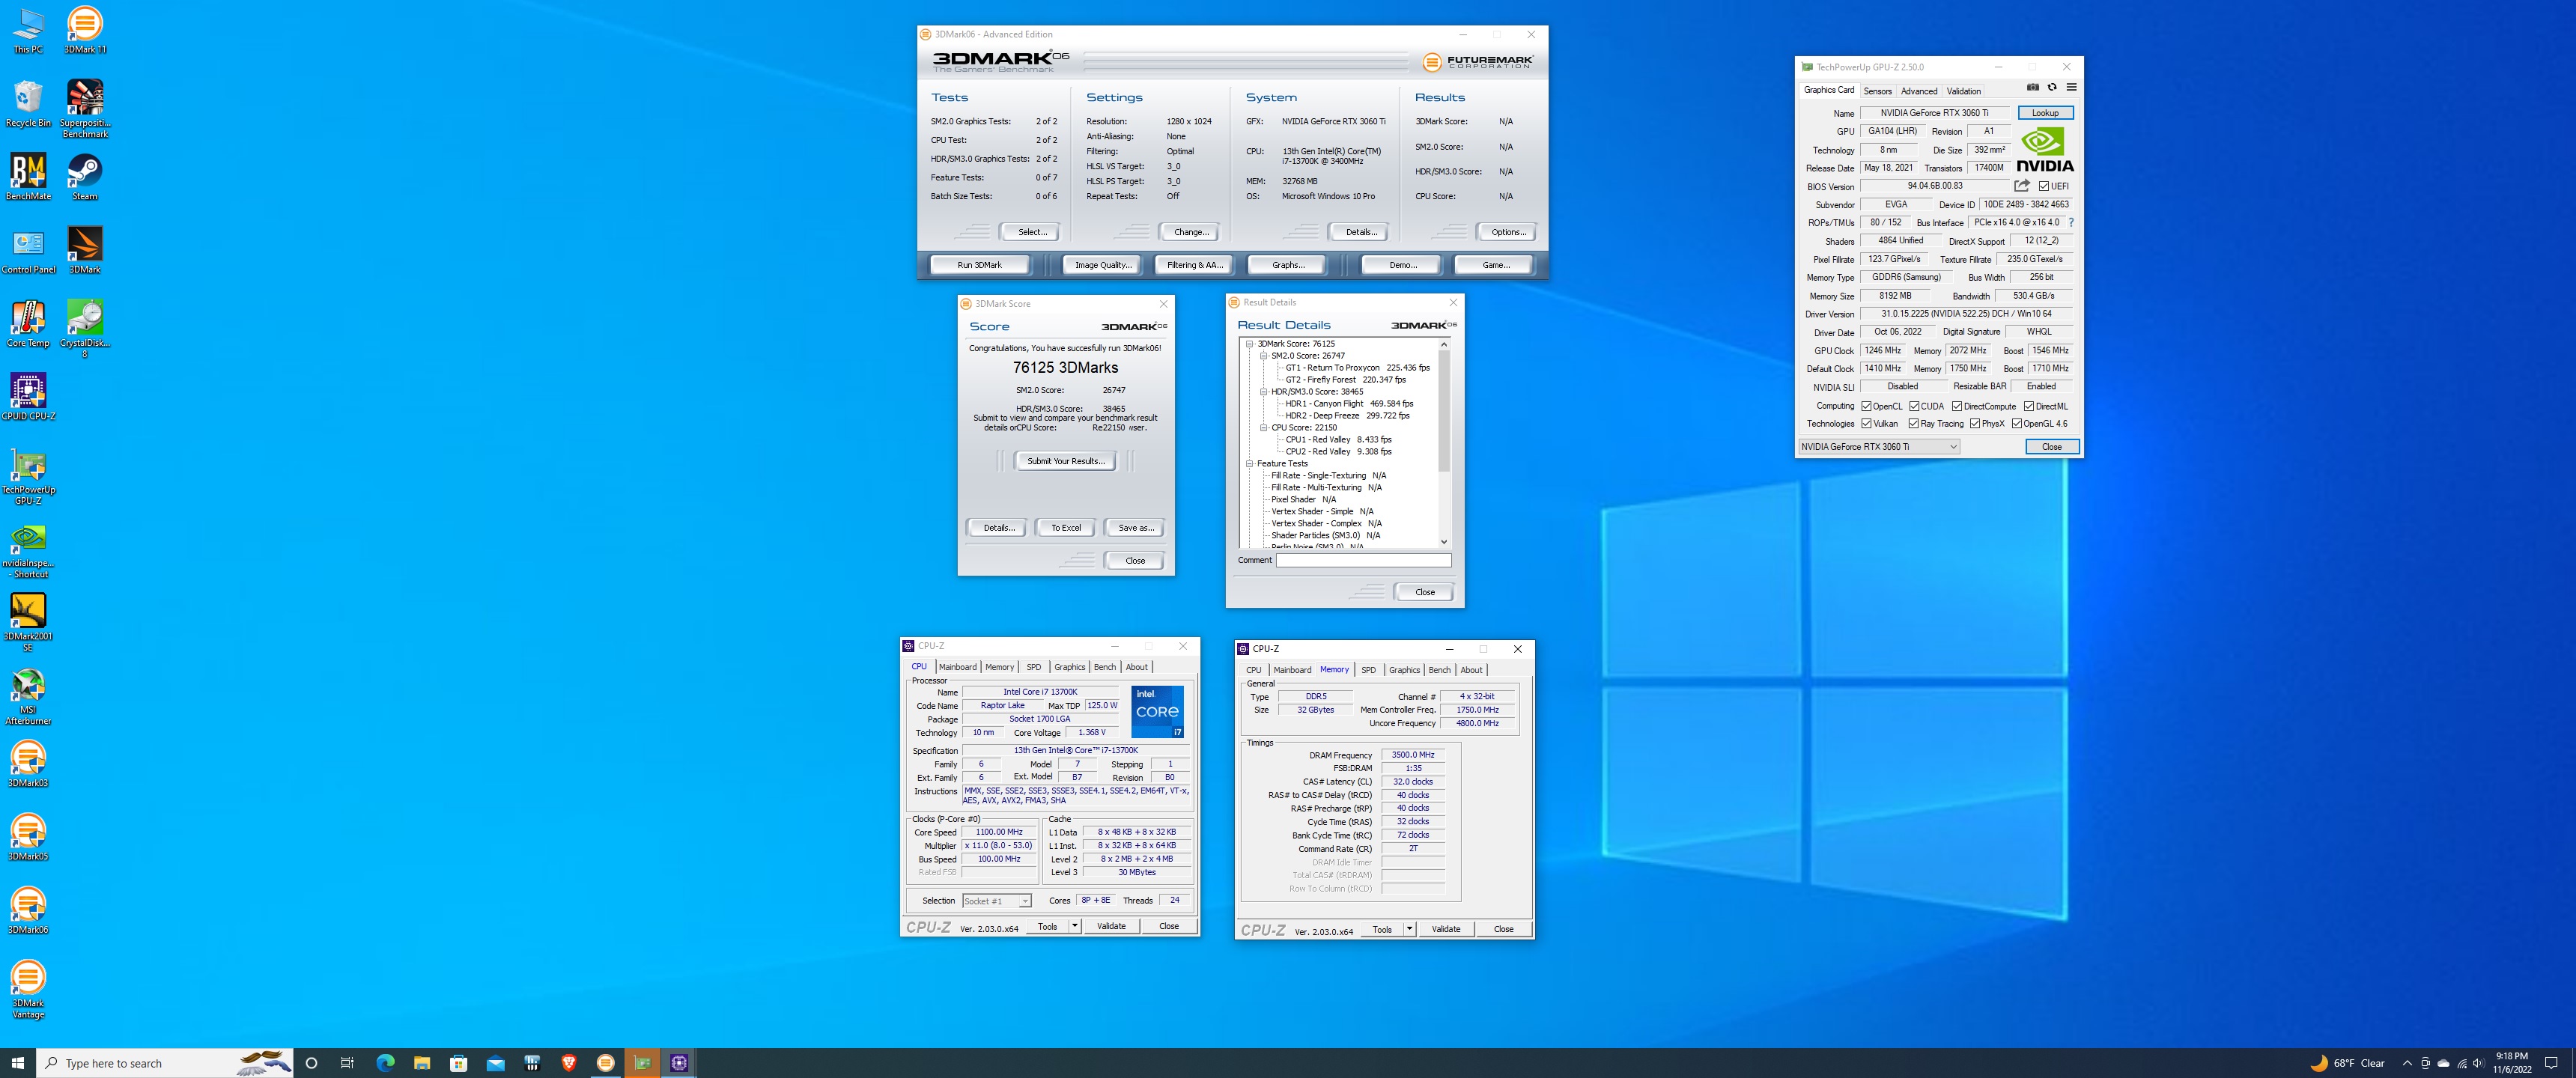
Task: Click the Result Details vertical scrollbar
Action: pos(1443,410)
